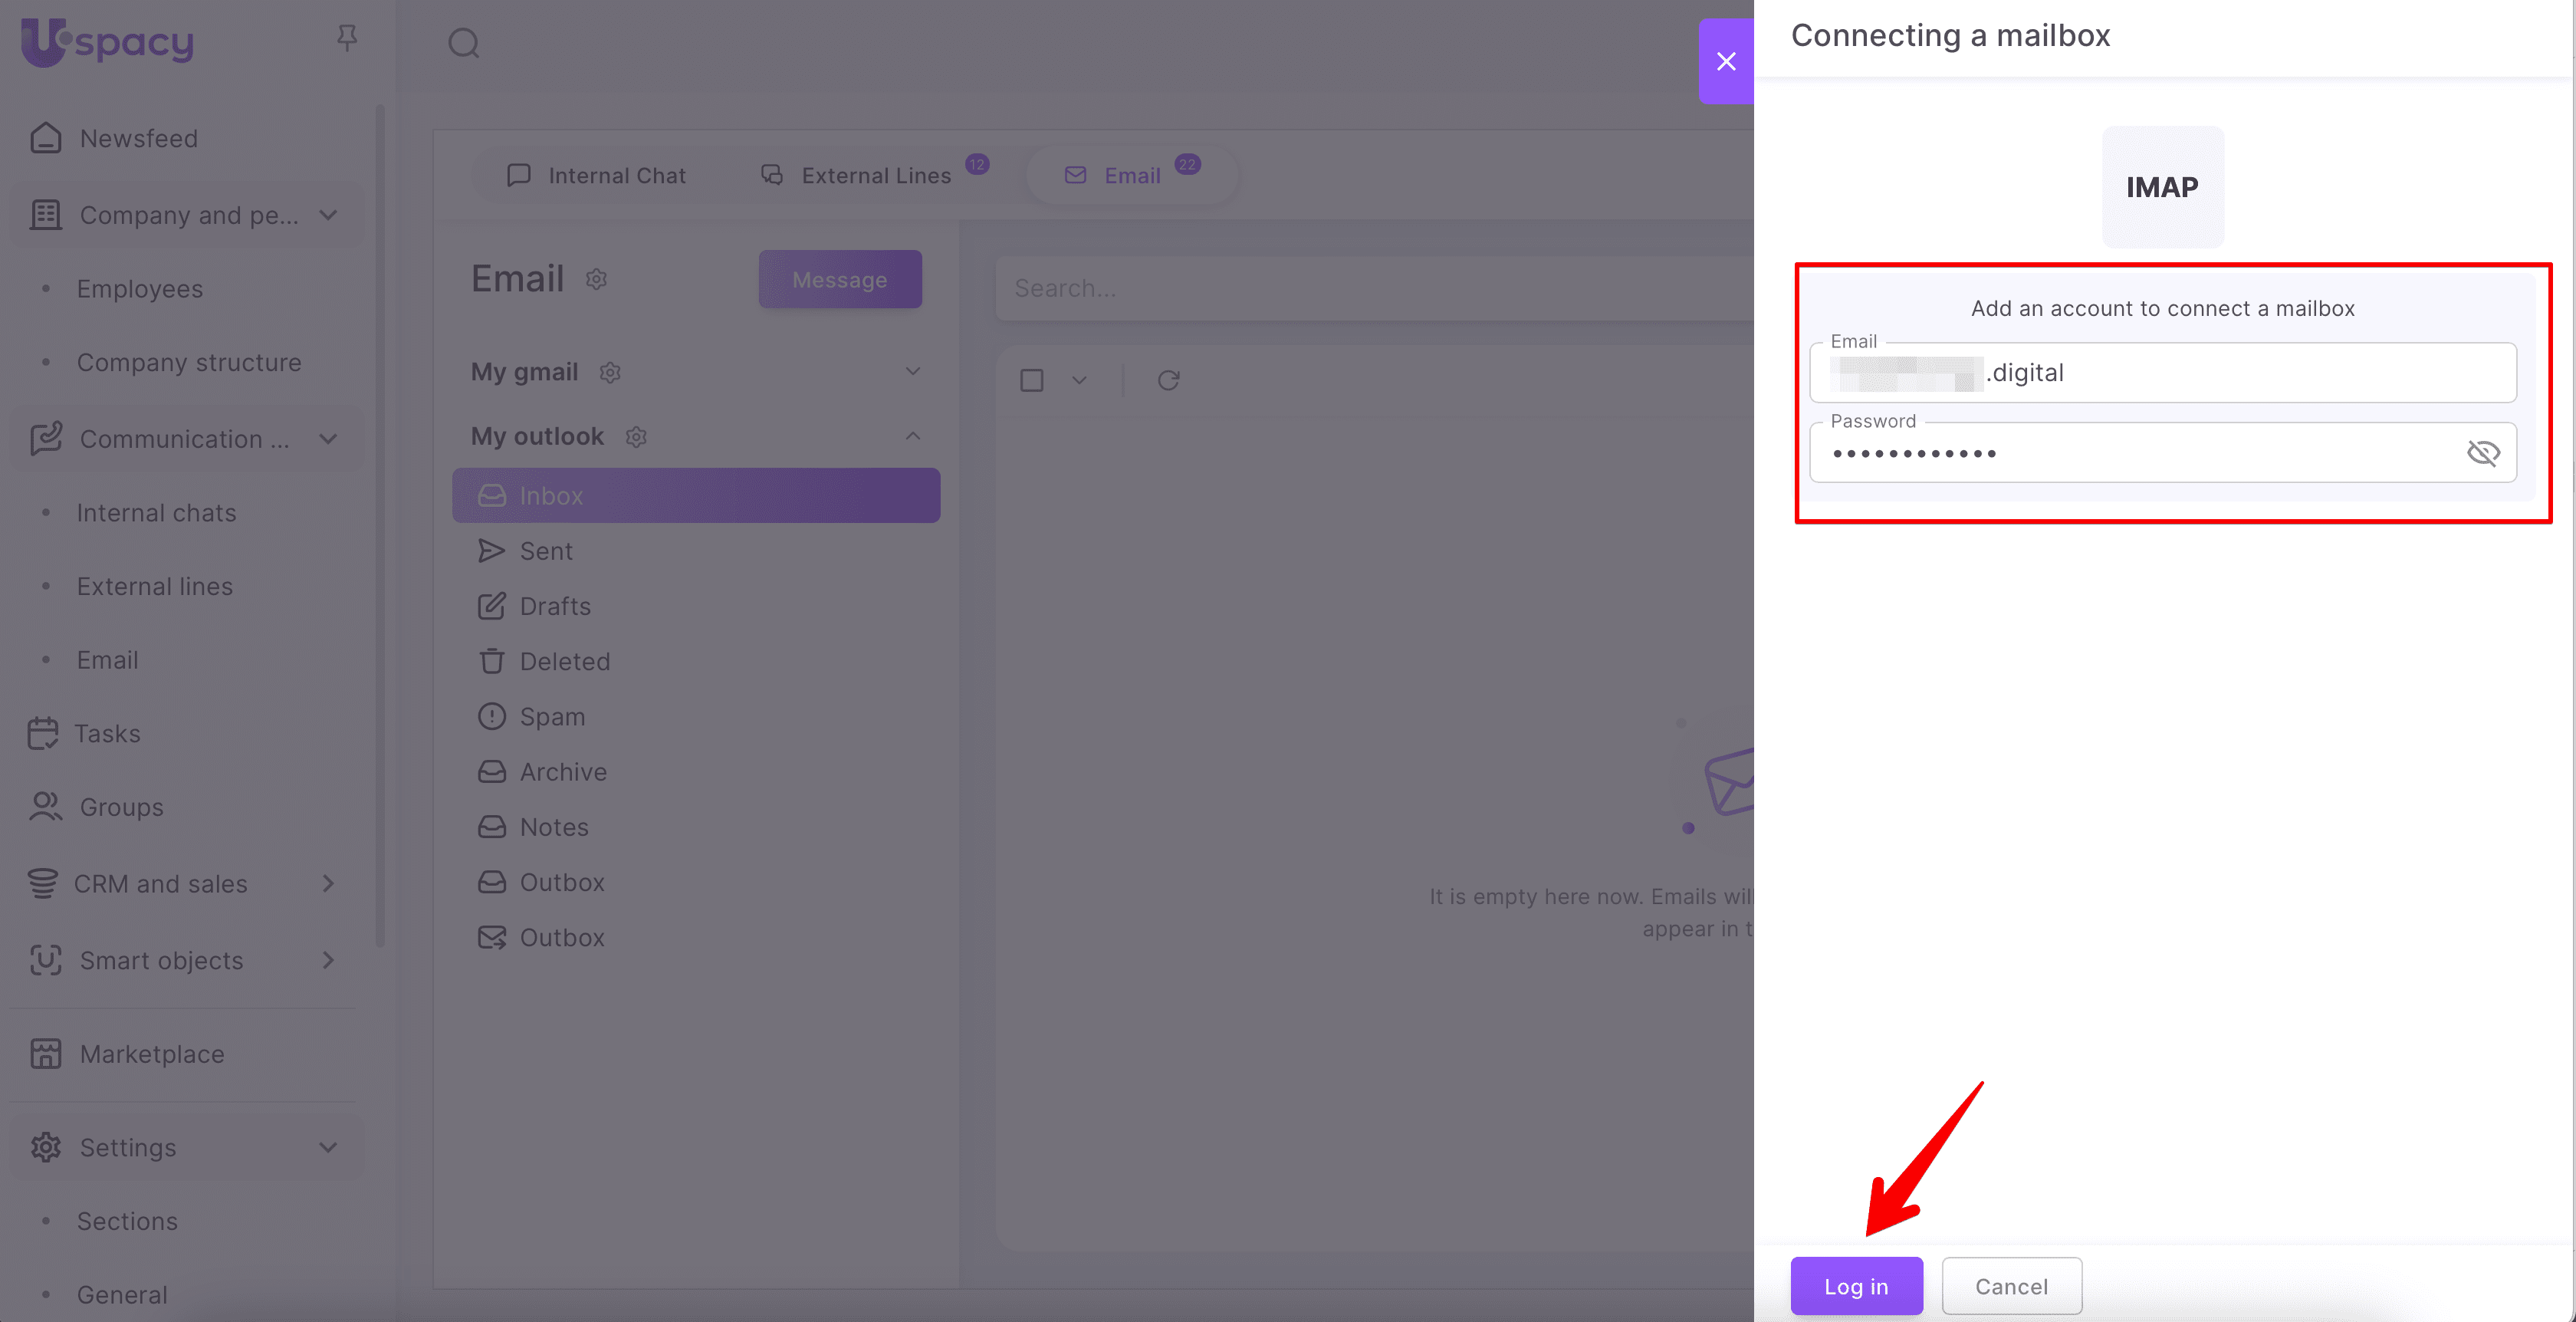Switch to Internal Chat tab

597,175
